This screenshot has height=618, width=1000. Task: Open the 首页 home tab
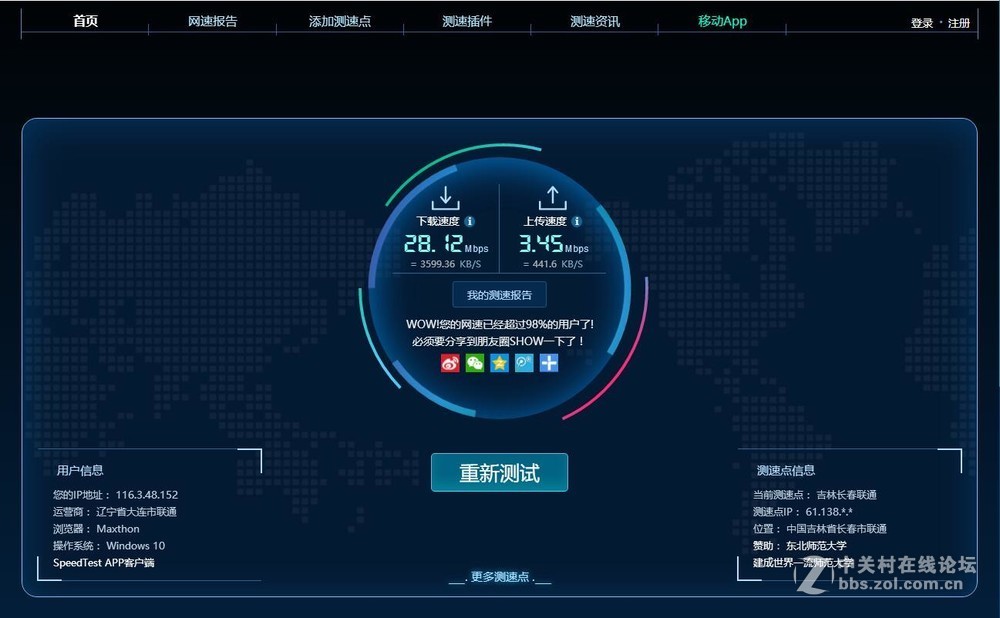[85, 21]
